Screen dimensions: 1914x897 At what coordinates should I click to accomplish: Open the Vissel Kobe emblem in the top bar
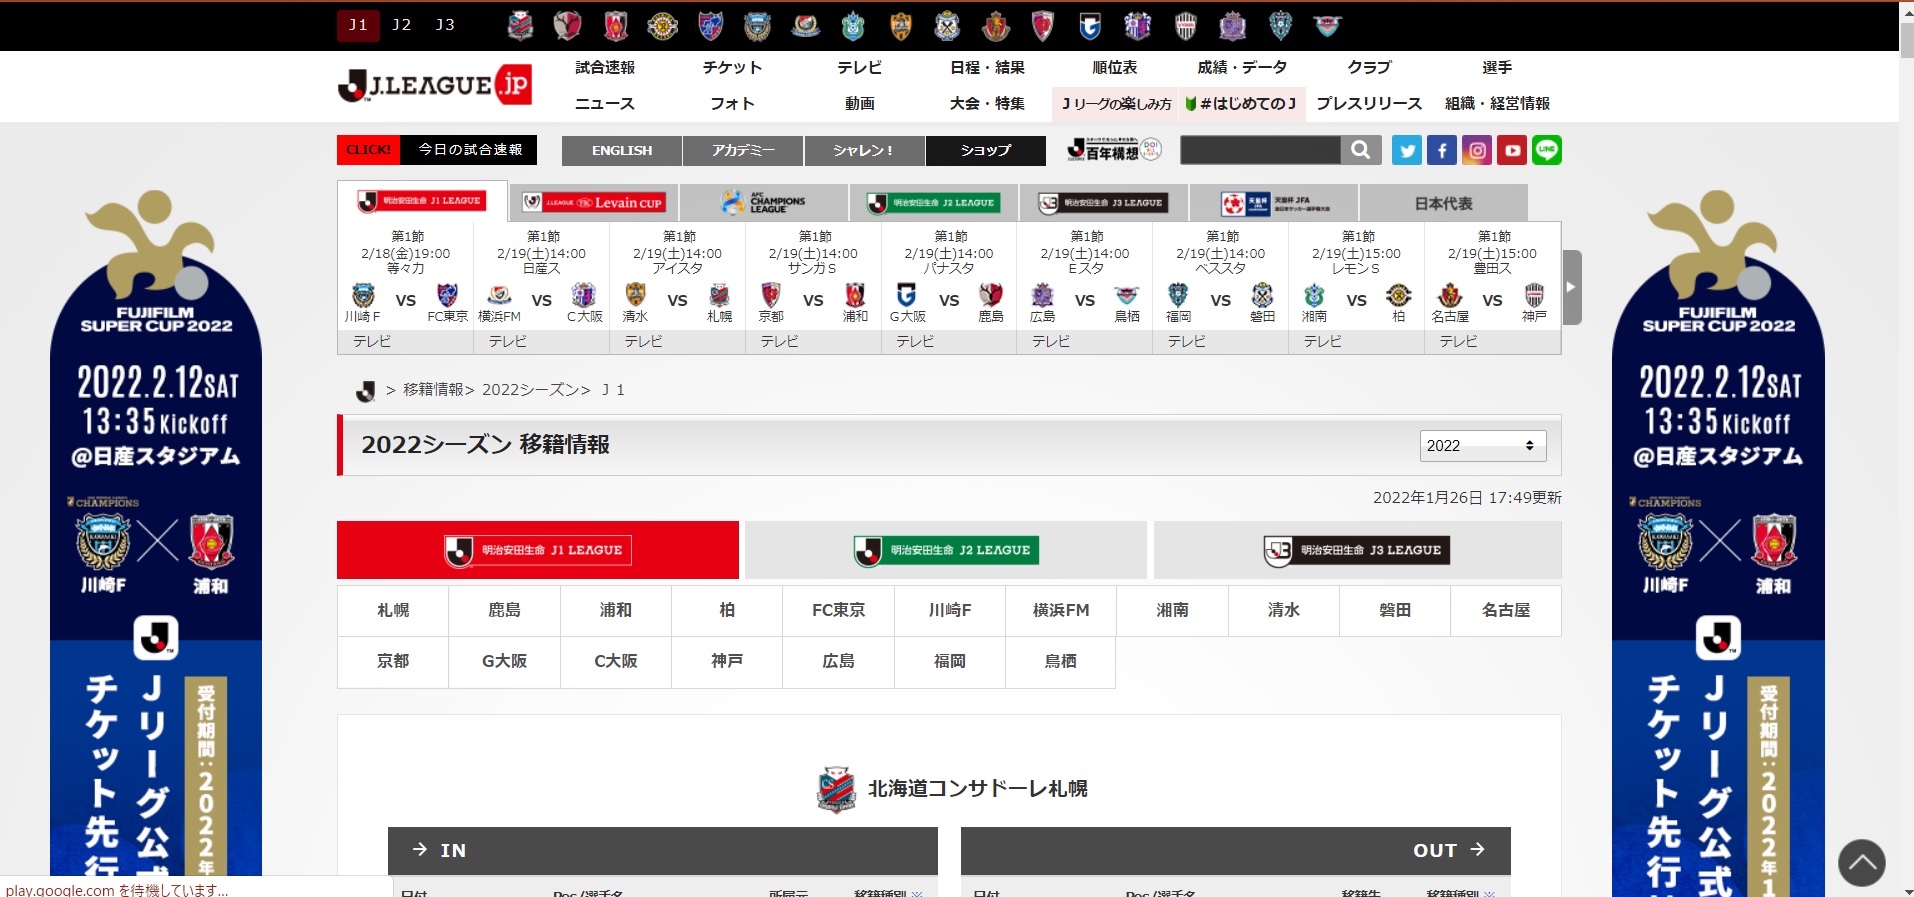point(1185,25)
